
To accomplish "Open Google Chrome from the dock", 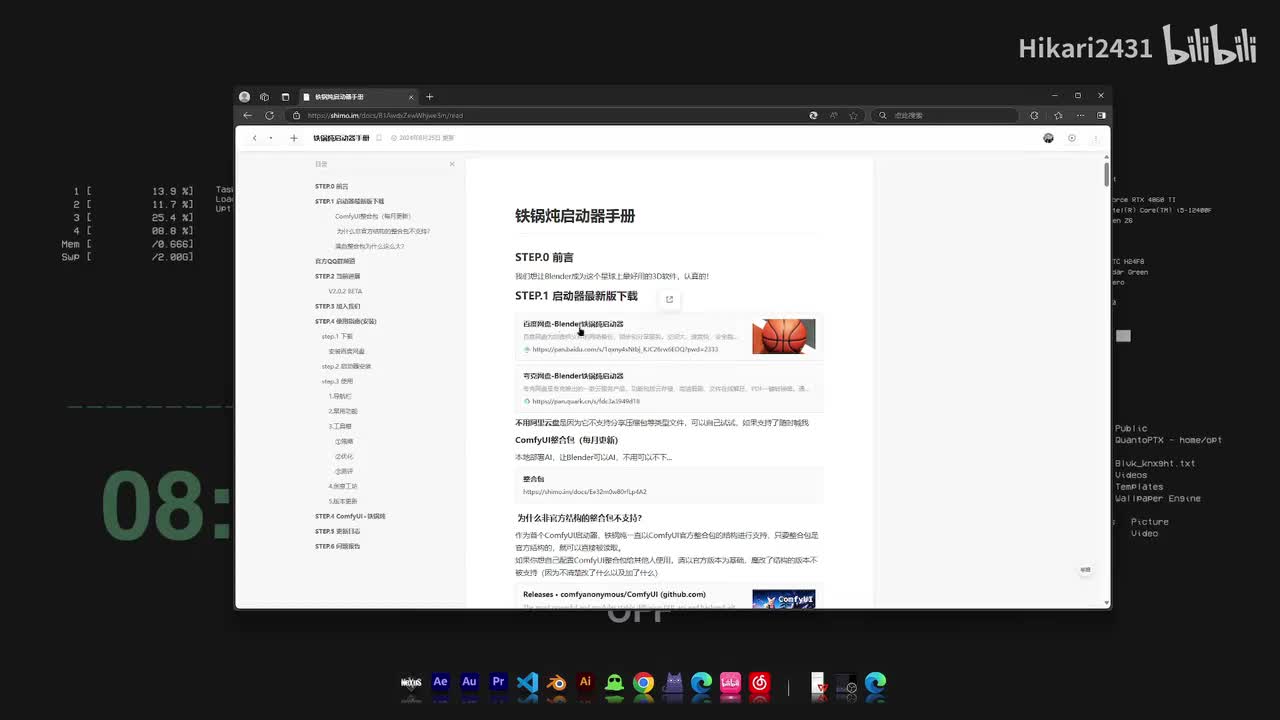I will click(x=644, y=683).
